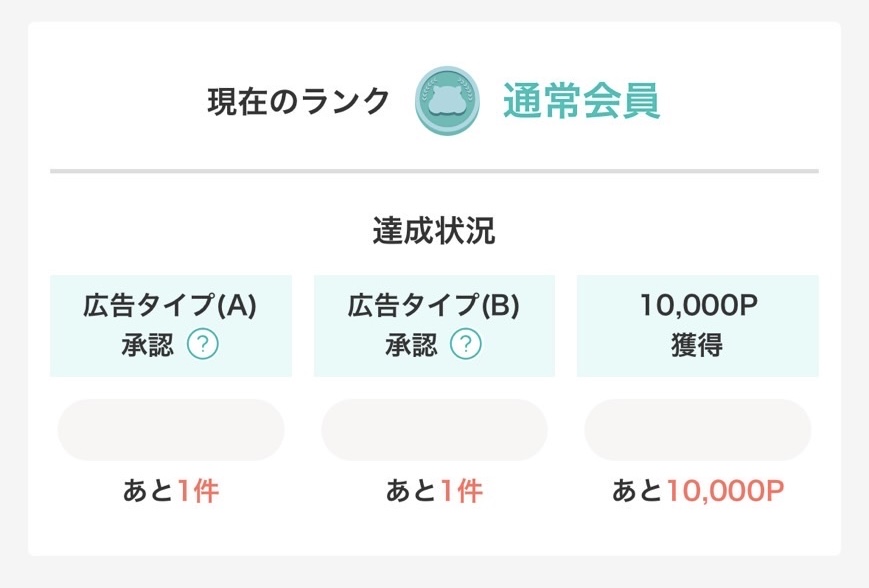The height and width of the screenshot is (588, 869).
Task: Open help icon for 広告タイプ(B) 承認
Action: point(466,344)
